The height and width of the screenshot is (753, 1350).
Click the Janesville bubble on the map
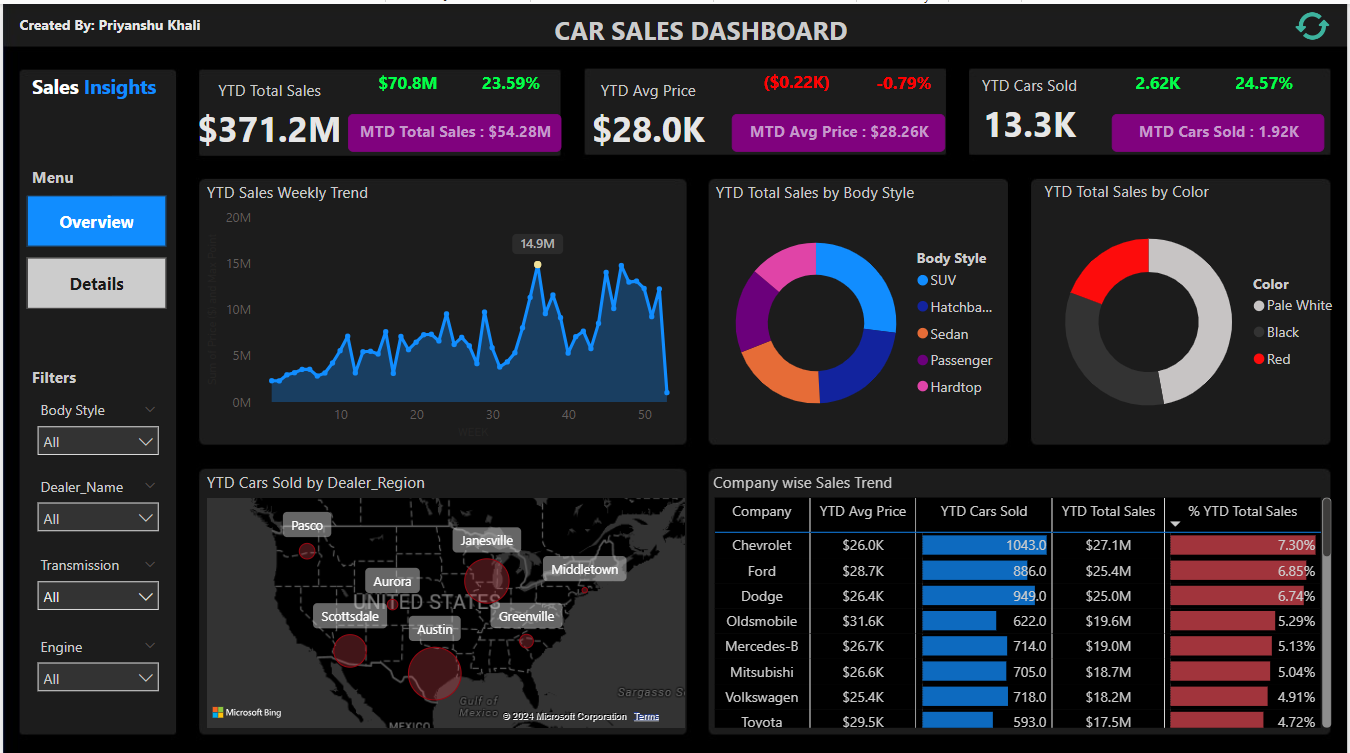[486, 581]
